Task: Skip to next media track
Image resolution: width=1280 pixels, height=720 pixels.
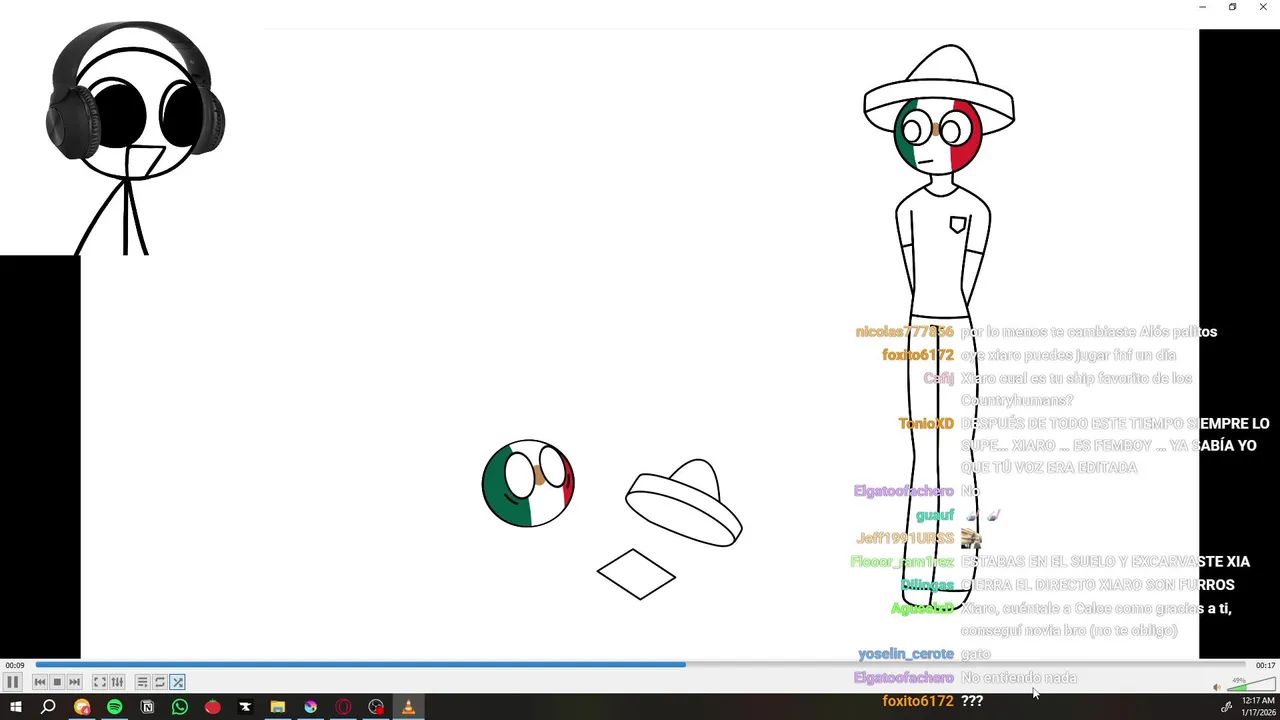Action: [x=74, y=682]
